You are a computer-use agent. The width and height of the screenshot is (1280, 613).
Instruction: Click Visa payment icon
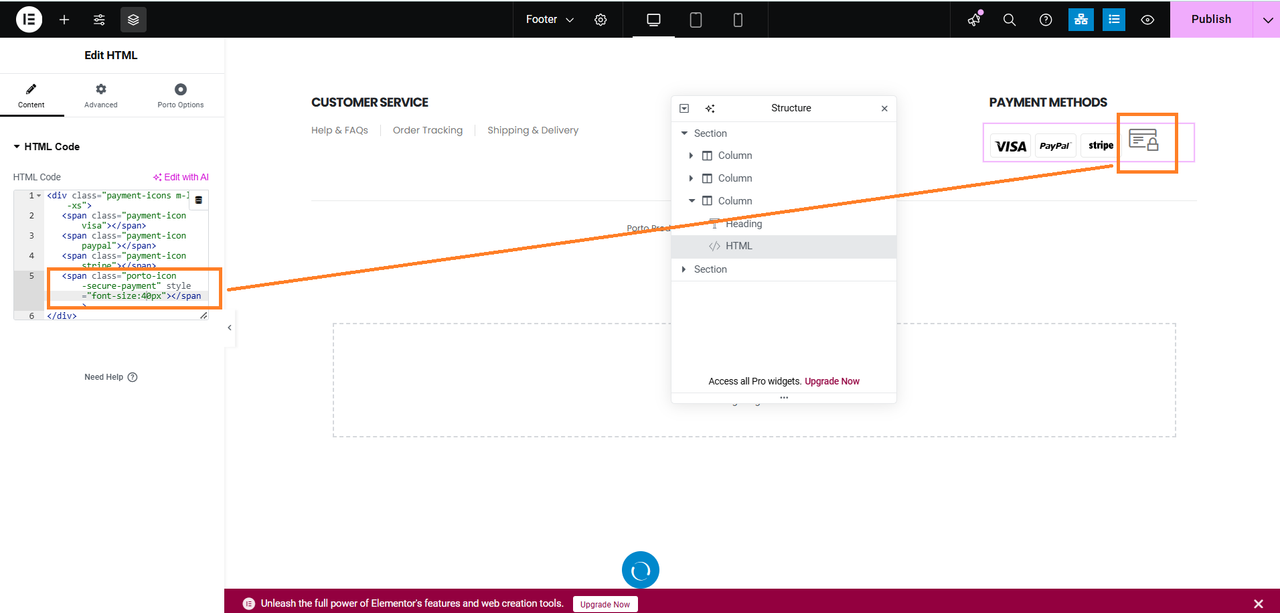click(x=1011, y=146)
